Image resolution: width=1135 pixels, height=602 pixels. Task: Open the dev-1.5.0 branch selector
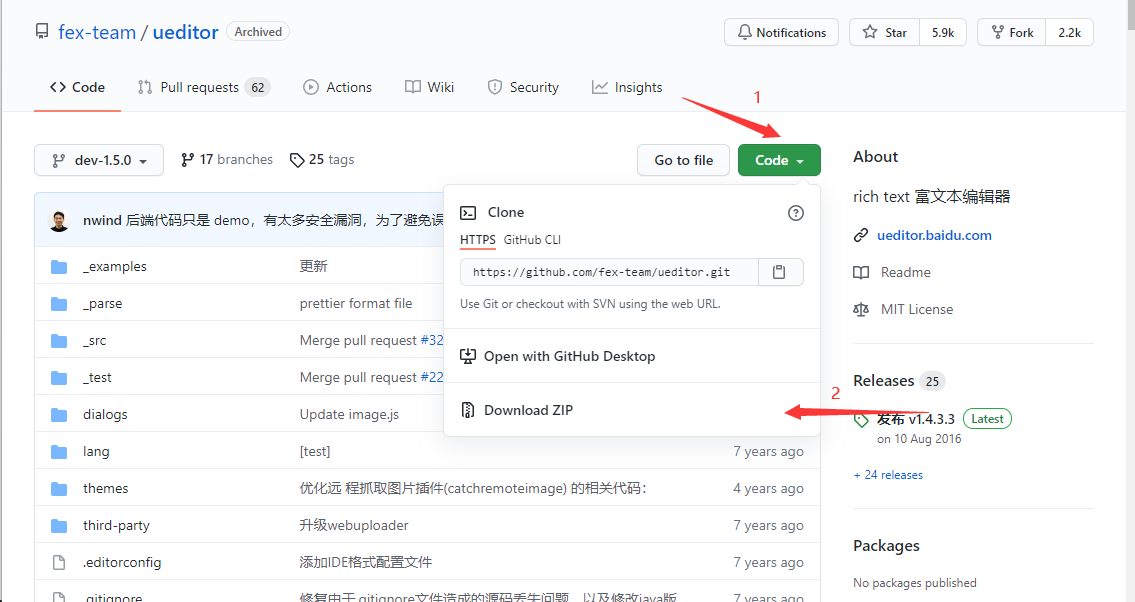[98, 159]
